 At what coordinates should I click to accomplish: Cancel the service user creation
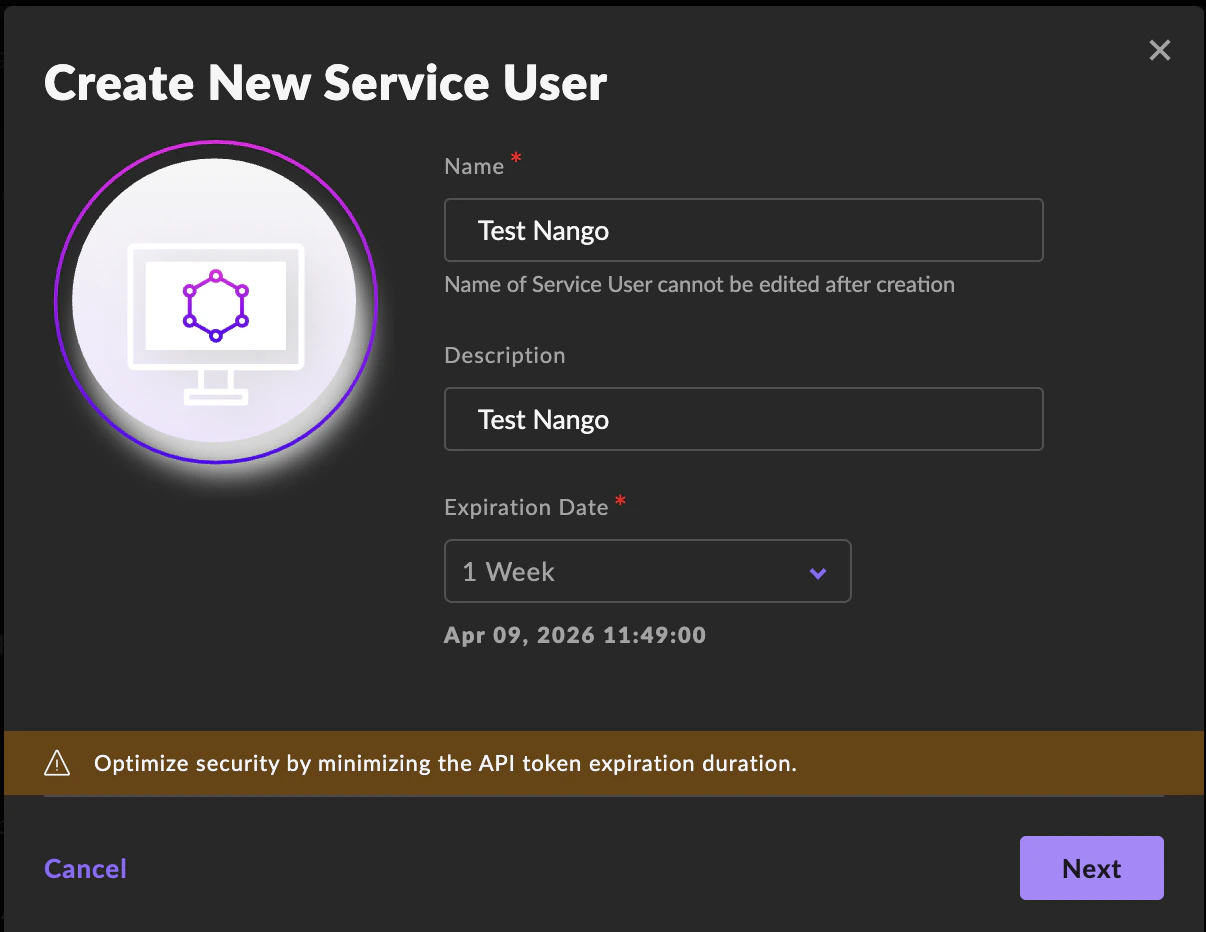click(x=85, y=868)
